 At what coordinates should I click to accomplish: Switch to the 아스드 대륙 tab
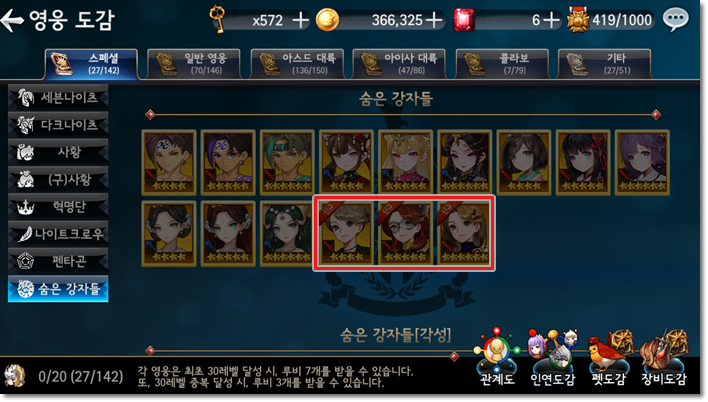pyautogui.click(x=297, y=64)
